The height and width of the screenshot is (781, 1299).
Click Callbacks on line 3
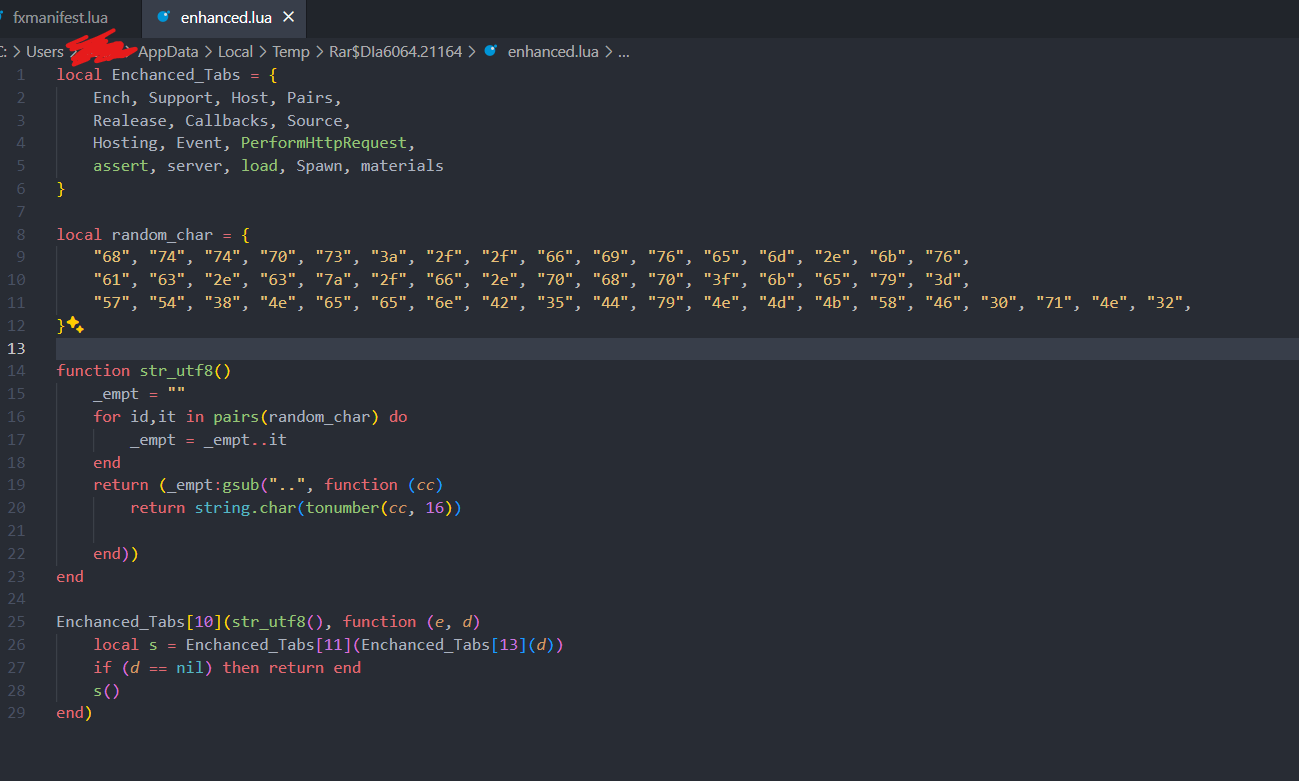pos(227,120)
